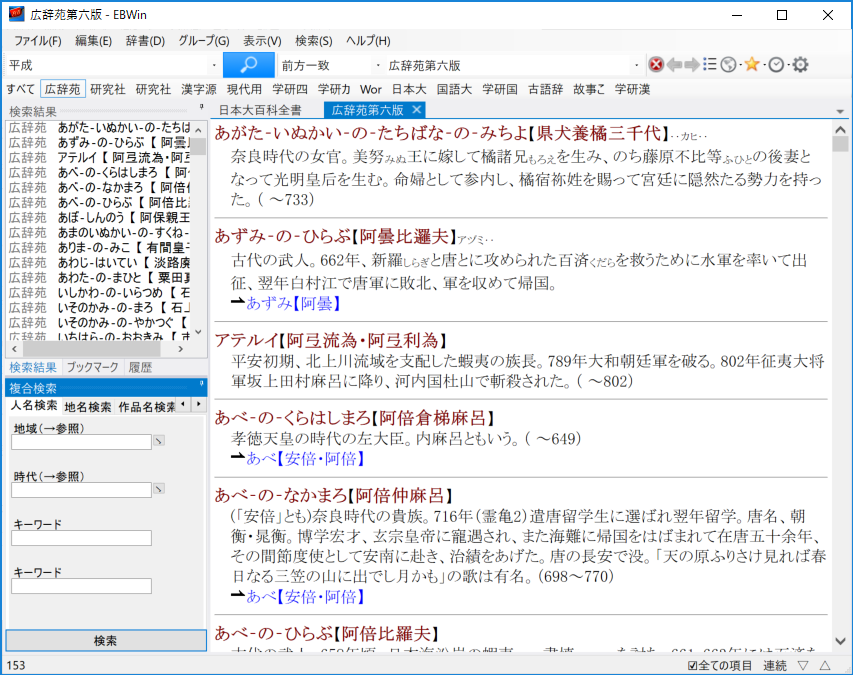Open settings via the gear icon
The image size is (853, 675).
pyautogui.click(x=800, y=65)
